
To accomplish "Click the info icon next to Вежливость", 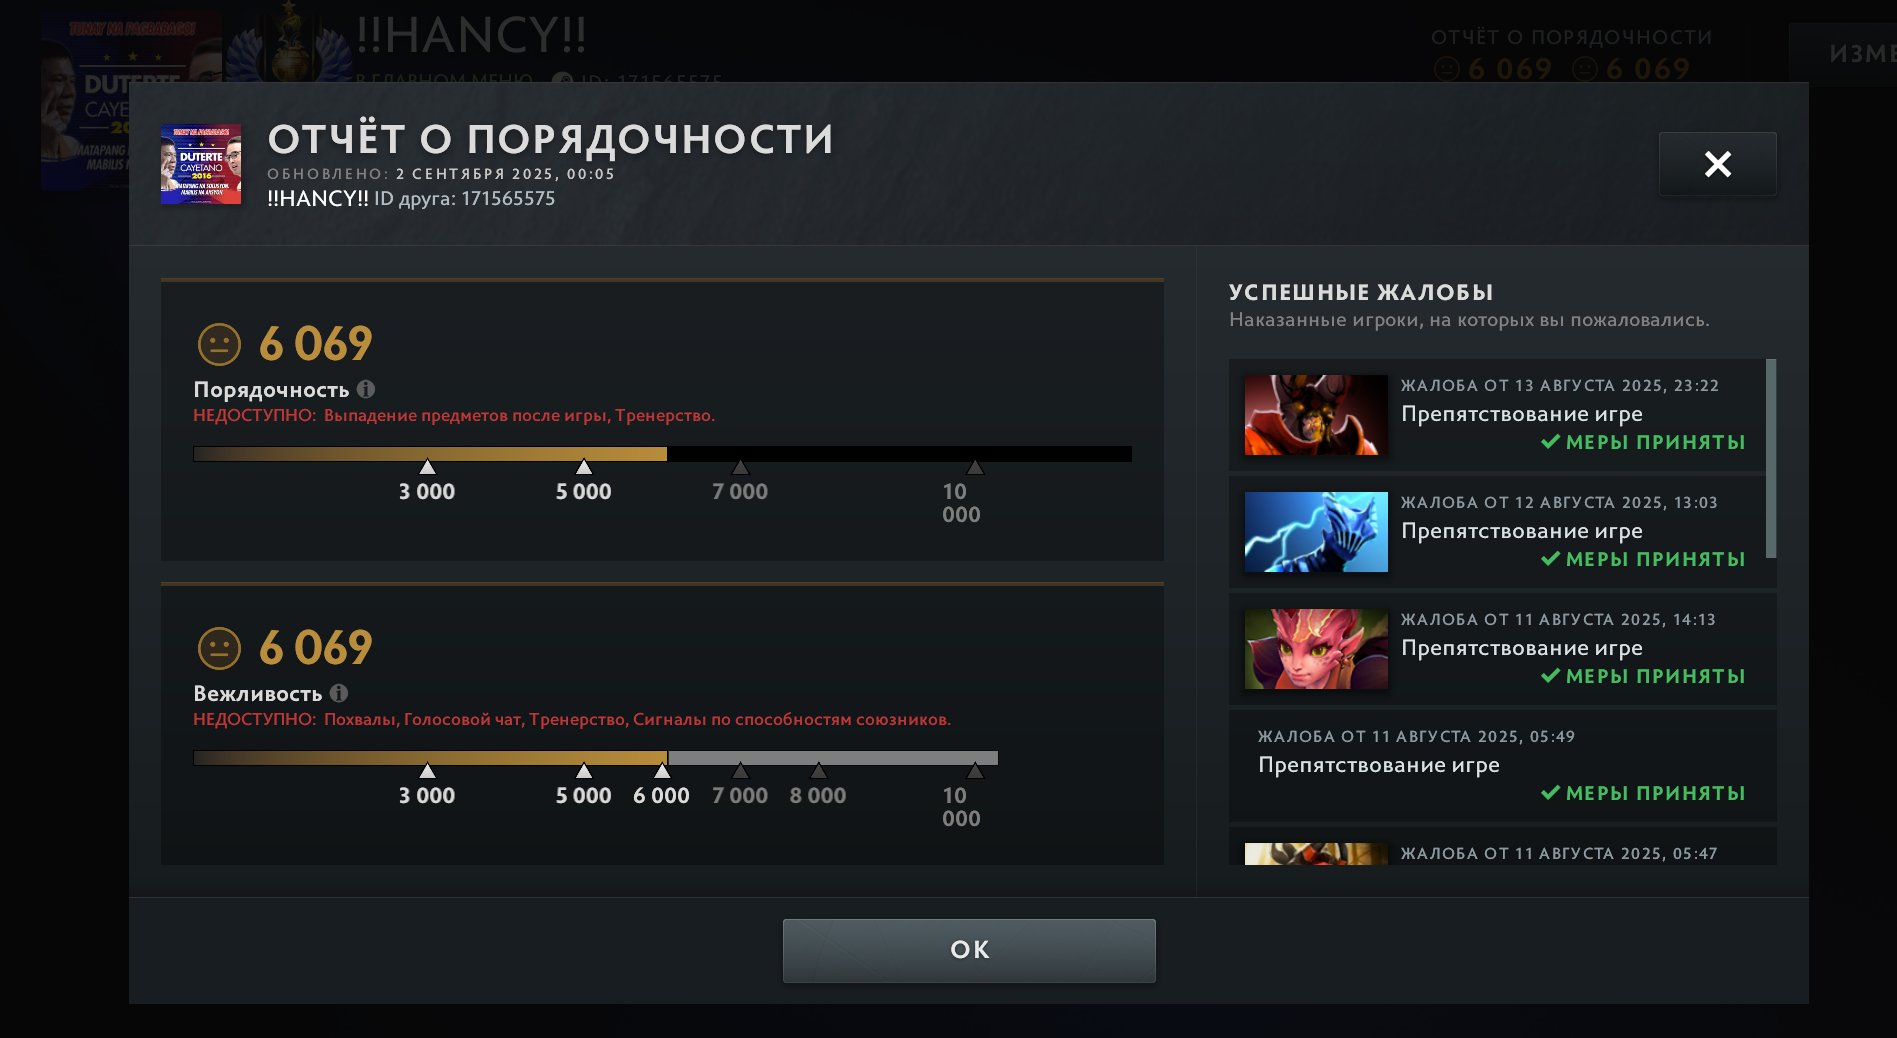I will click(339, 693).
